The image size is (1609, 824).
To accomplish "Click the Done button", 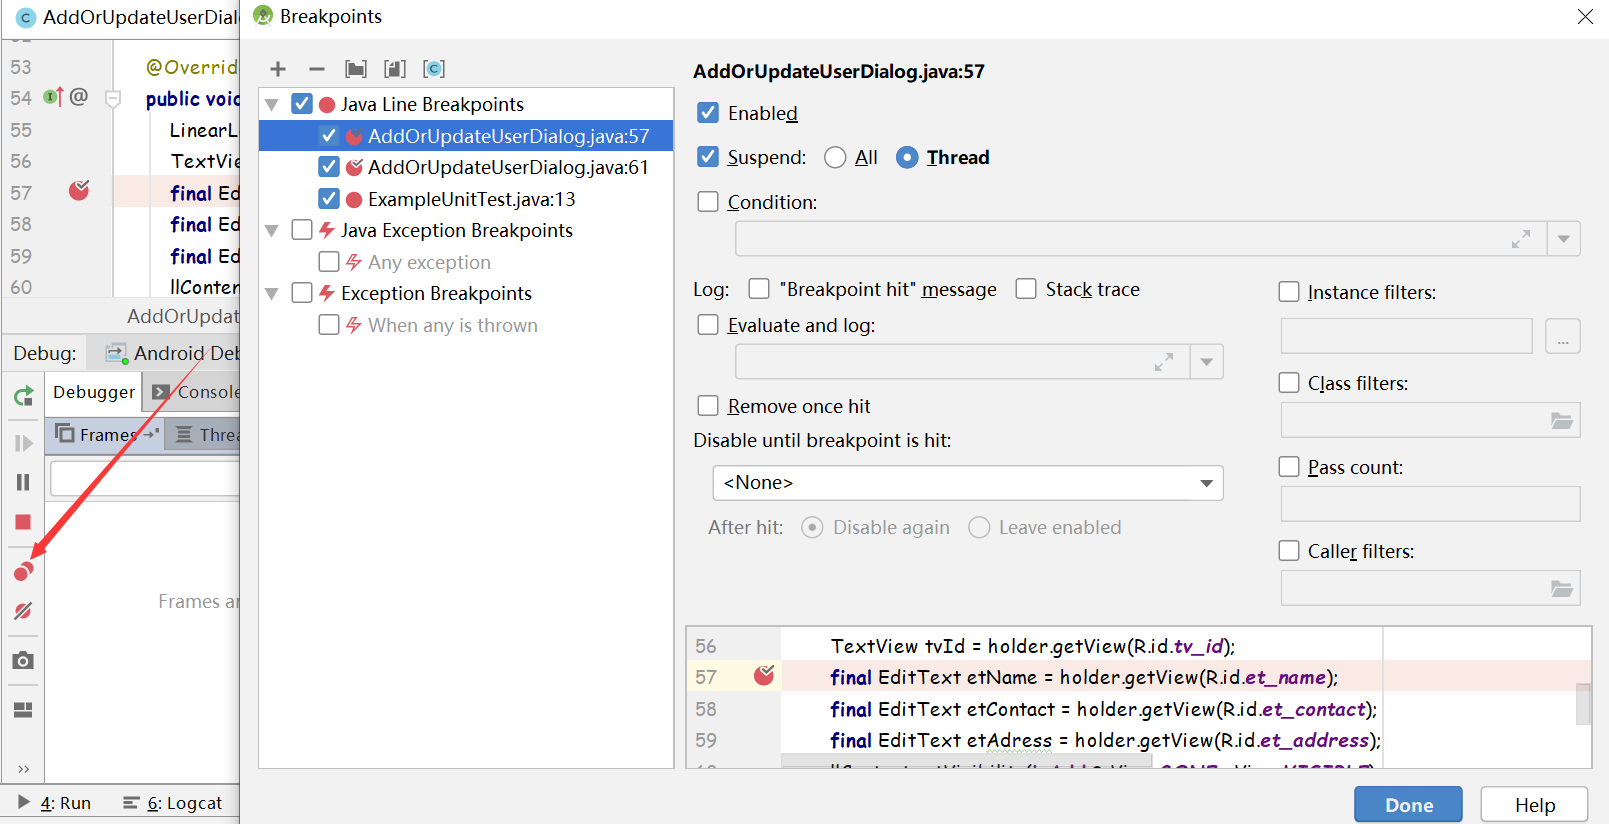I will [x=1408, y=805].
